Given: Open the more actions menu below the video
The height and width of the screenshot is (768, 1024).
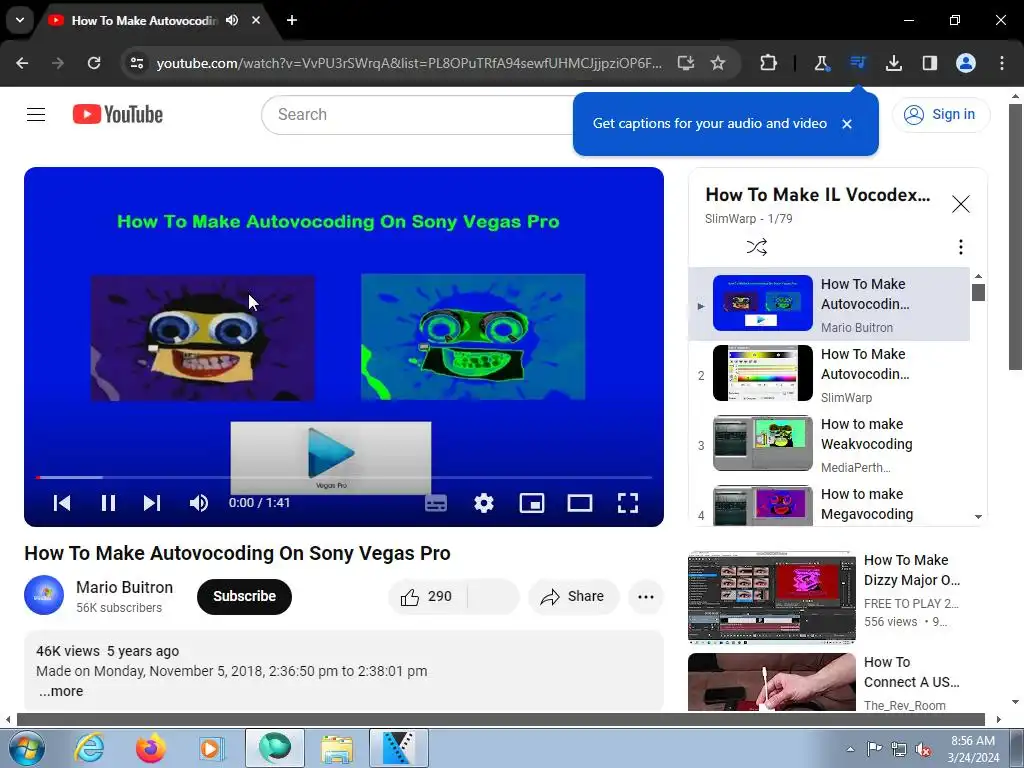Looking at the screenshot, I should (646, 596).
